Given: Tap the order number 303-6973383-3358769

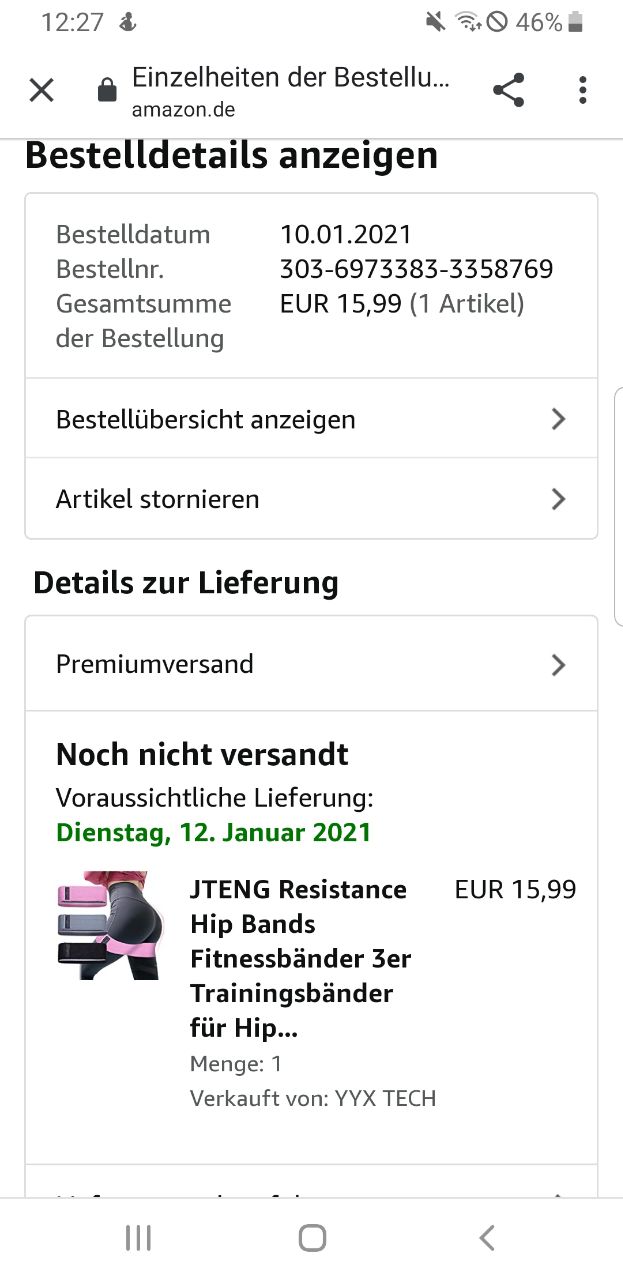Looking at the screenshot, I should click(x=416, y=269).
